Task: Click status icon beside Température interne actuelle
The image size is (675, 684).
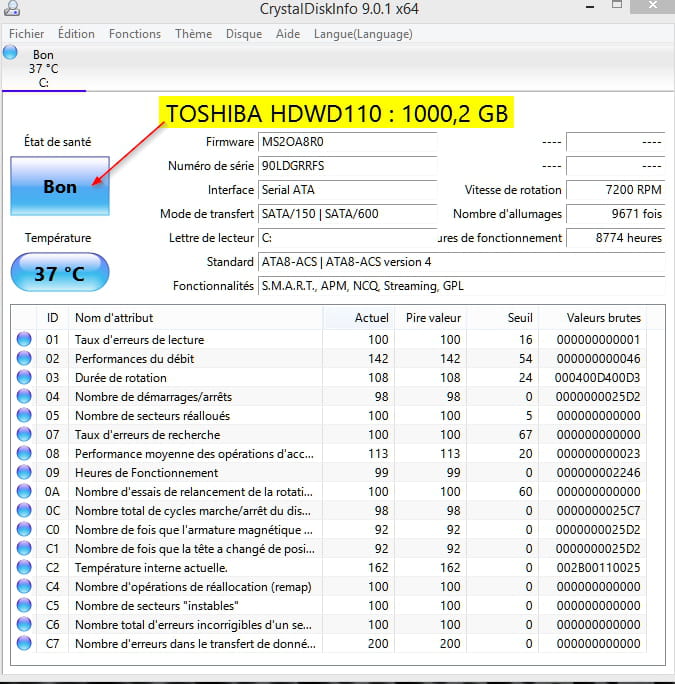Action: [24, 568]
